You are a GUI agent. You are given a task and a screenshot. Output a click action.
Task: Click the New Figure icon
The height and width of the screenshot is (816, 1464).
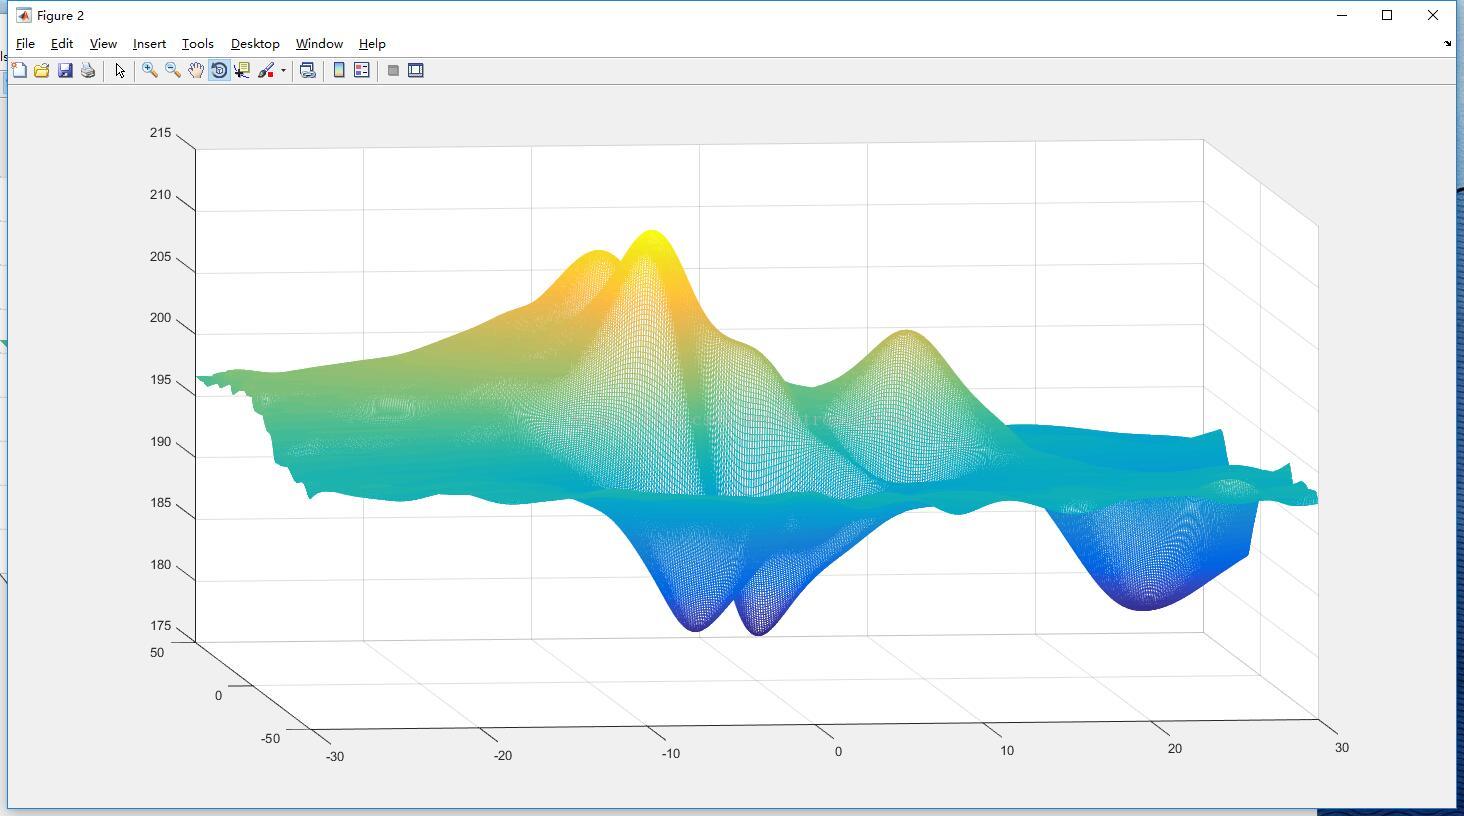coord(19,70)
